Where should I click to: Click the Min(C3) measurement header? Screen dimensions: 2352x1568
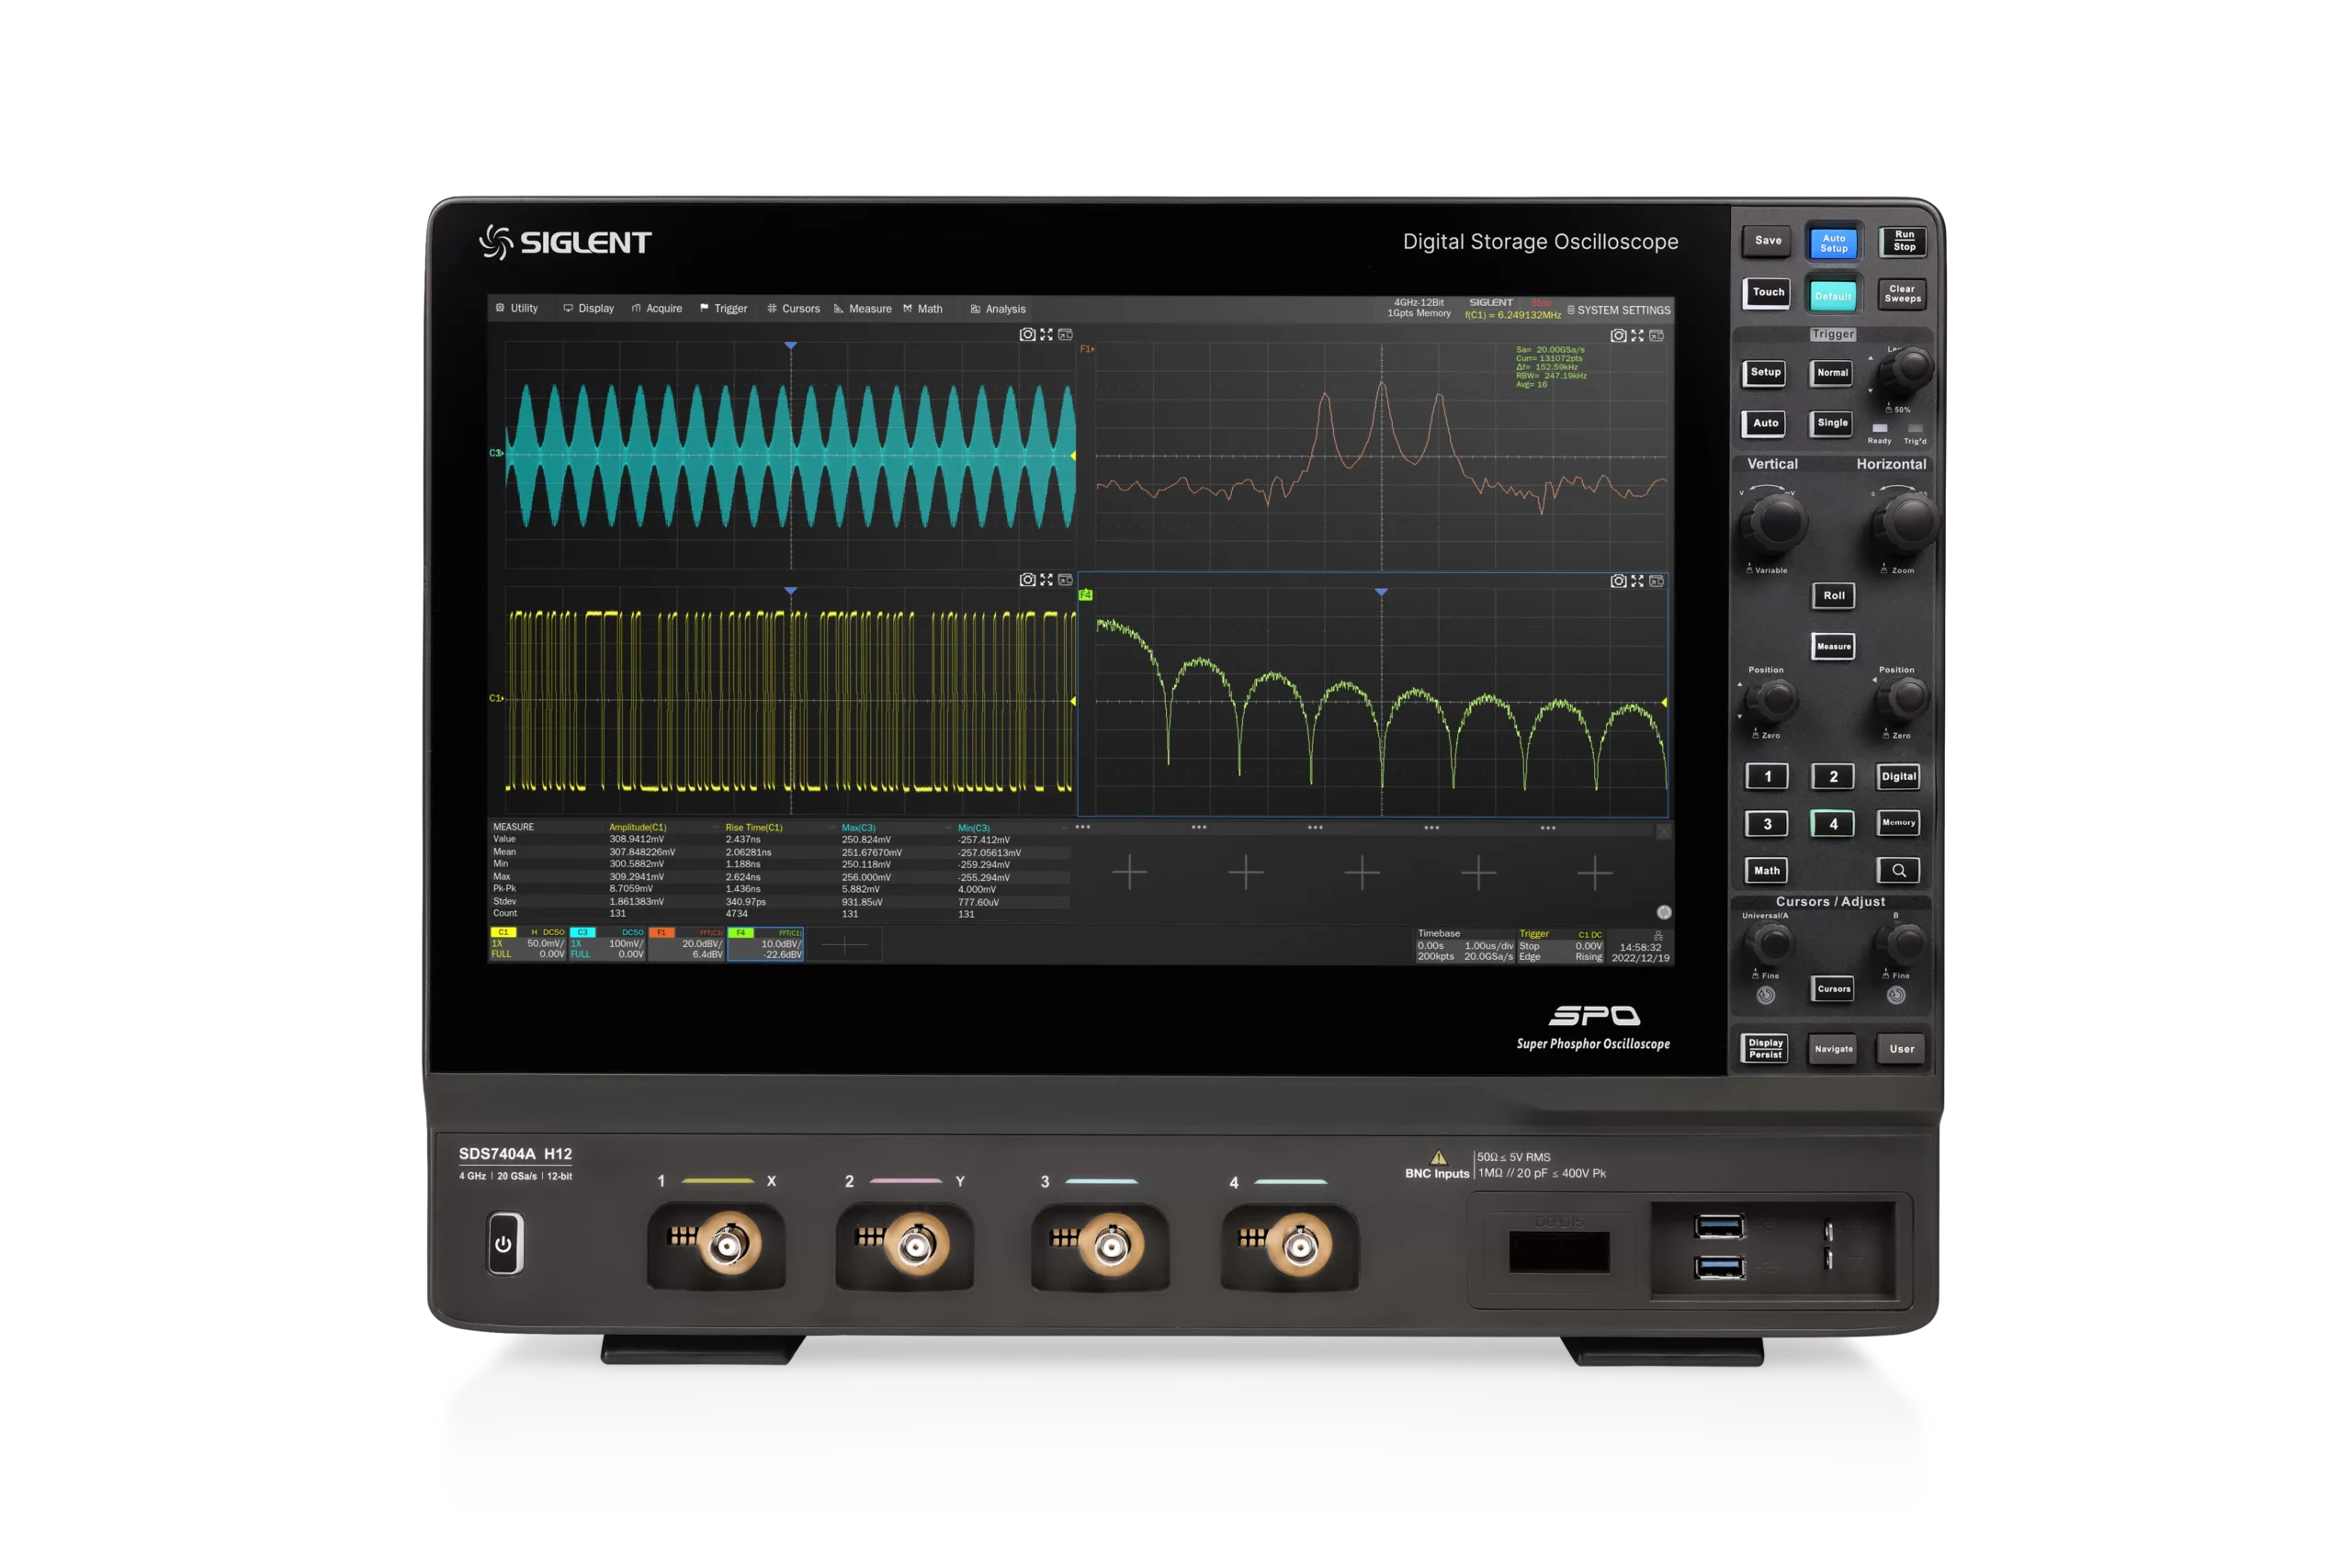pyautogui.click(x=974, y=827)
